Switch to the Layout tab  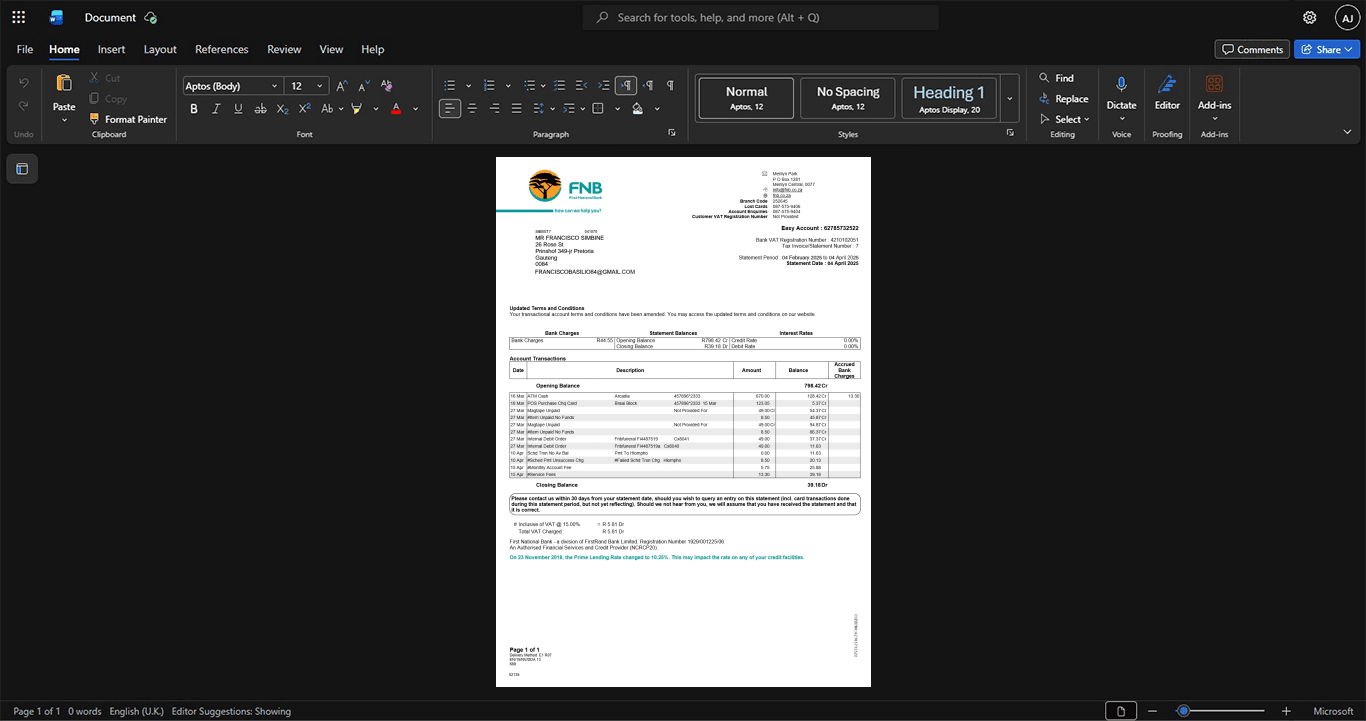click(160, 49)
